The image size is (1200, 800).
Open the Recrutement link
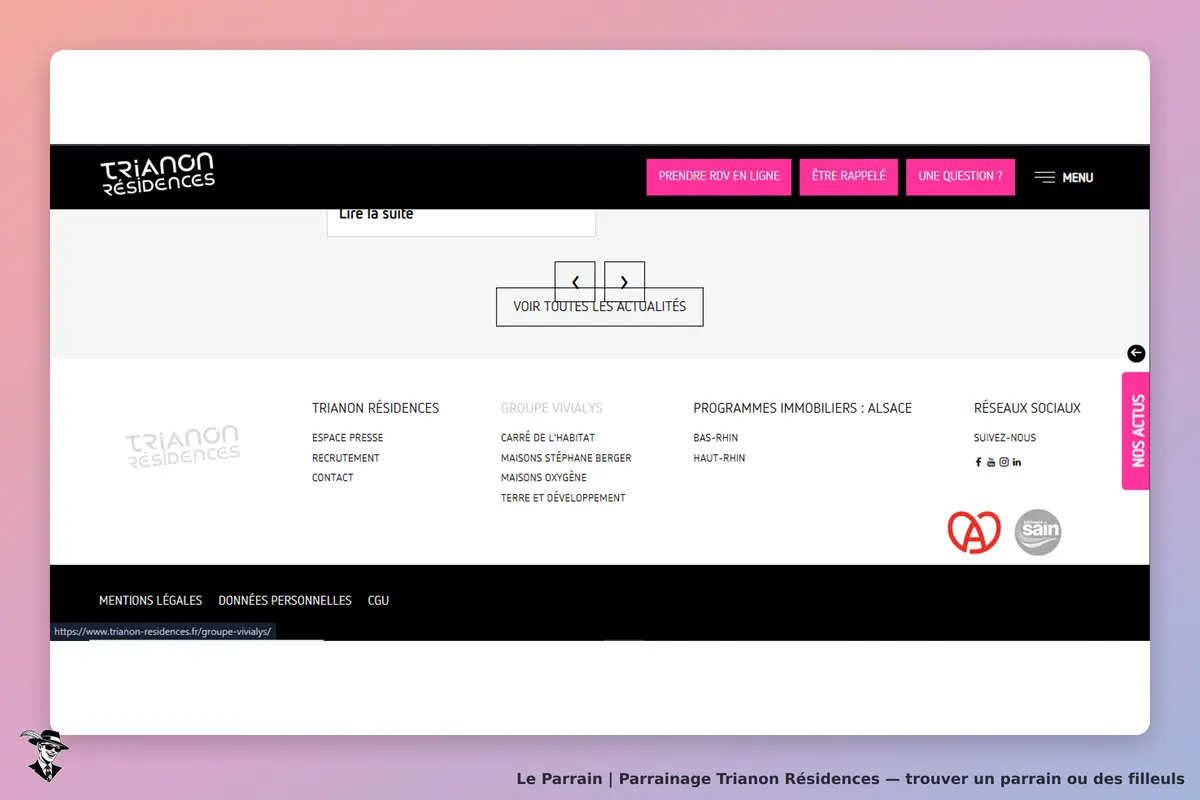pos(346,458)
